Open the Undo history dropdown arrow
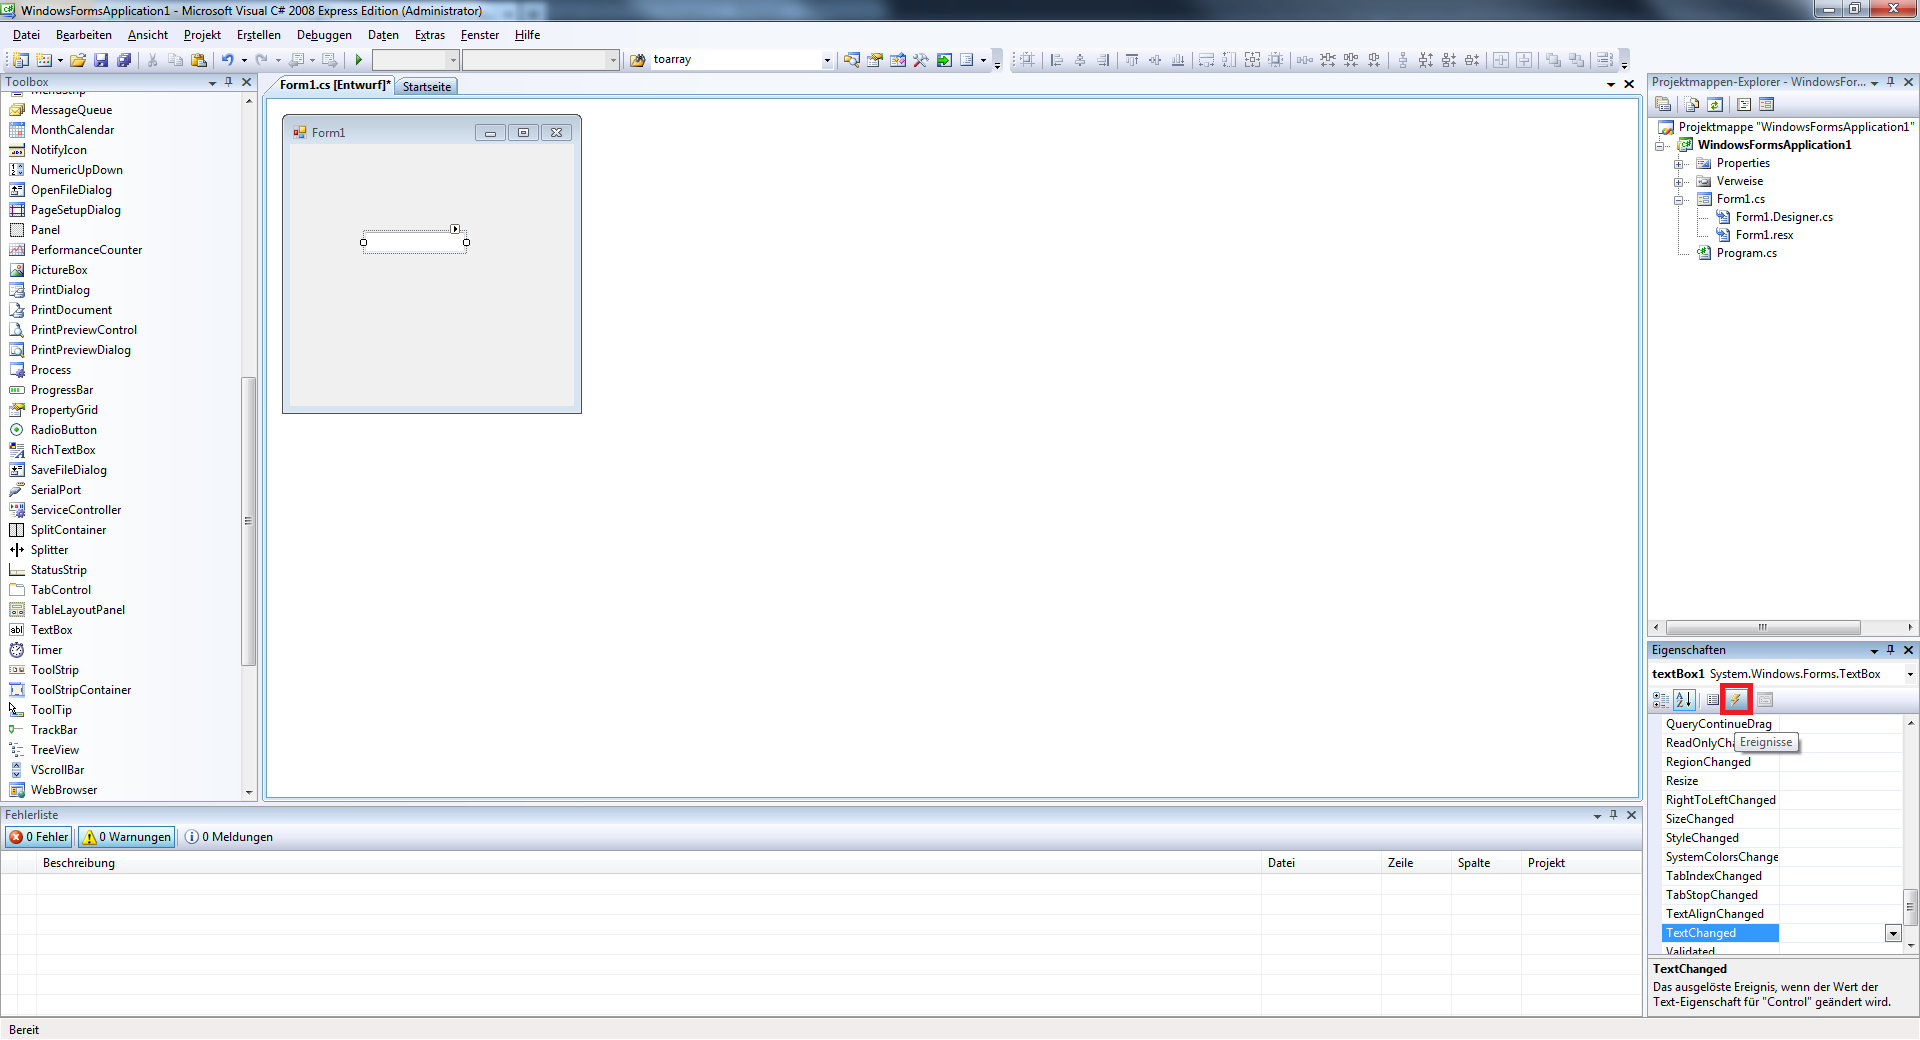Screen dimensions: 1920x1040 click(x=244, y=60)
